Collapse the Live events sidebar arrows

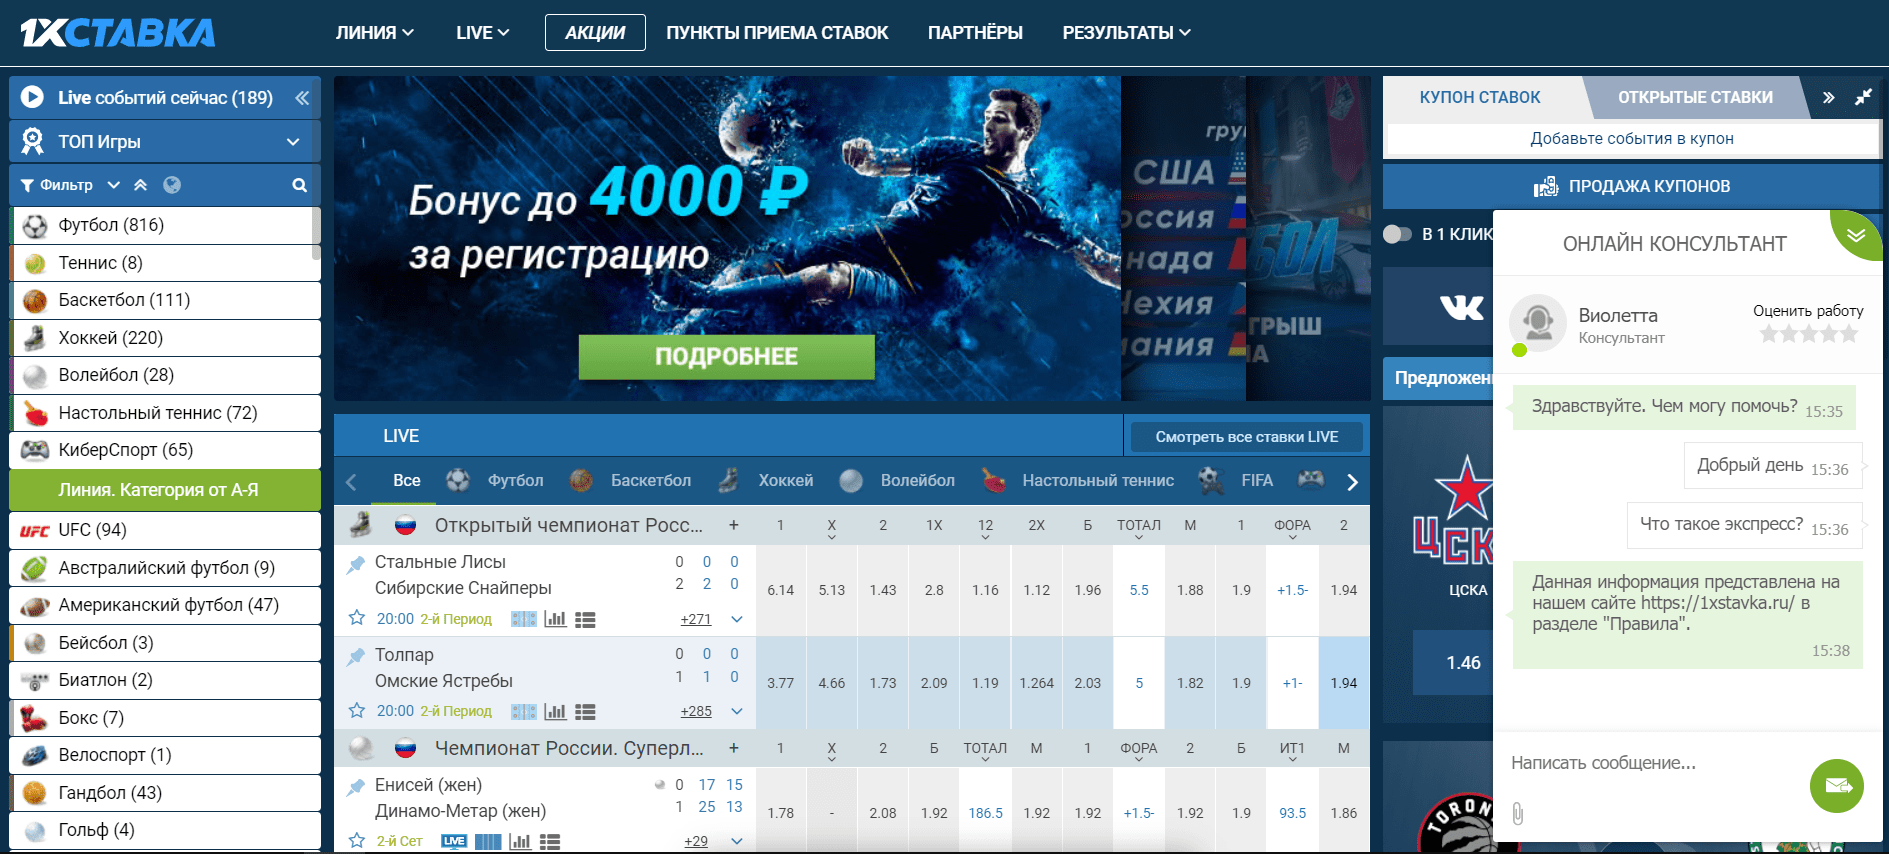pyautogui.click(x=302, y=98)
